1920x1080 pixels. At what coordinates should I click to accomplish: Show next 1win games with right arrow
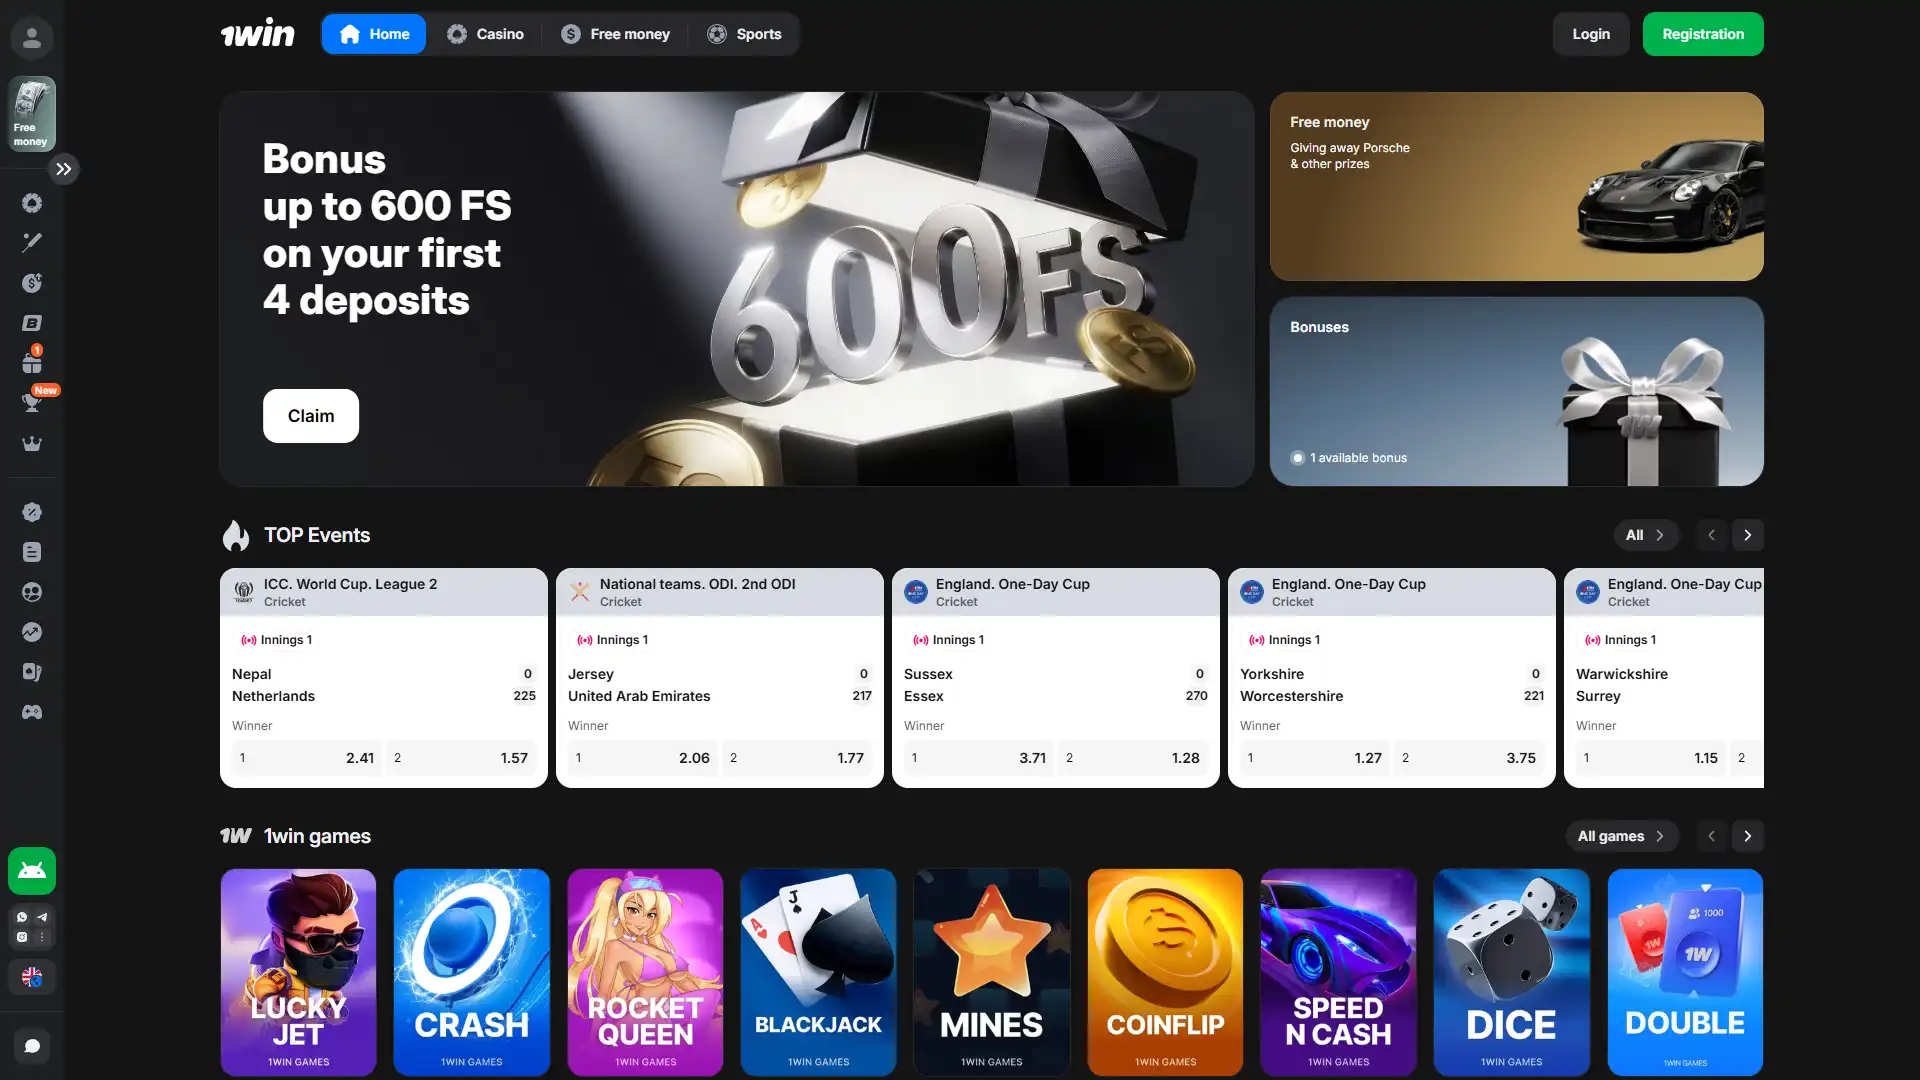pyautogui.click(x=1748, y=836)
